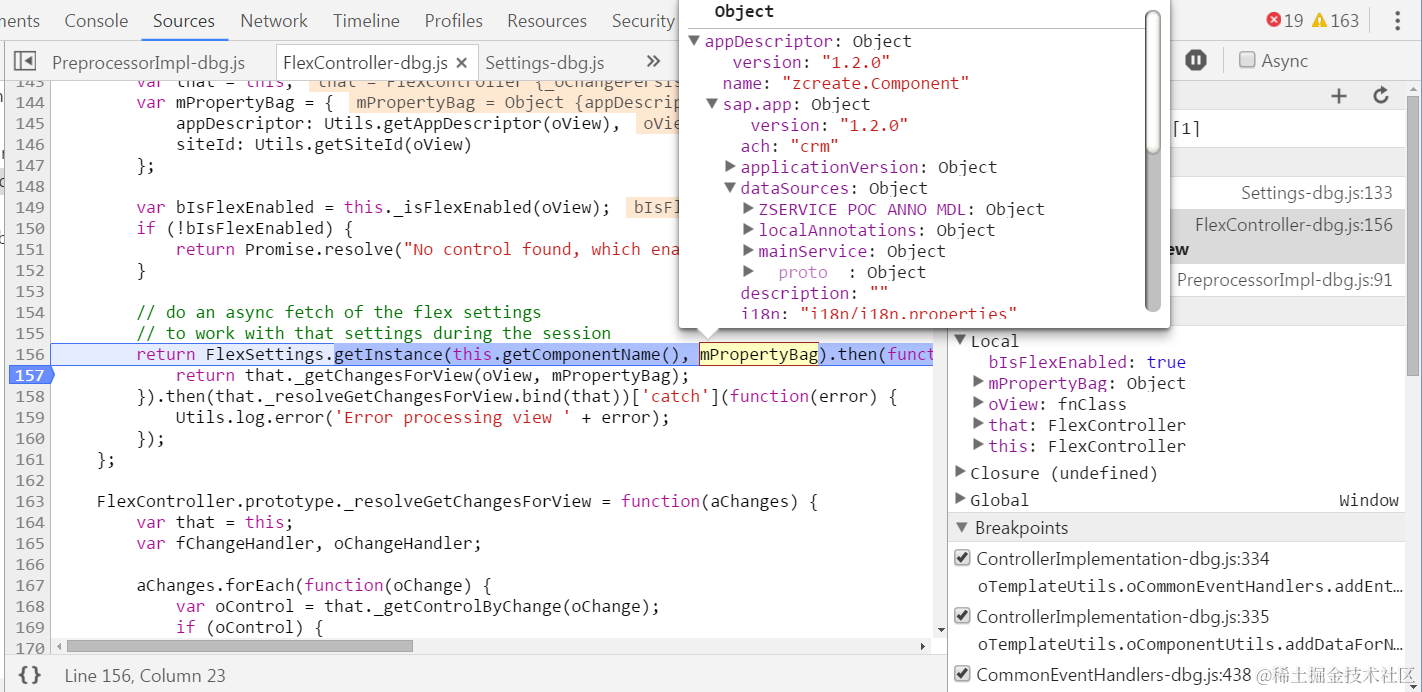Click 'Line 156, Column 23' status text
Screen dimensions: 1422x692
(145, 675)
